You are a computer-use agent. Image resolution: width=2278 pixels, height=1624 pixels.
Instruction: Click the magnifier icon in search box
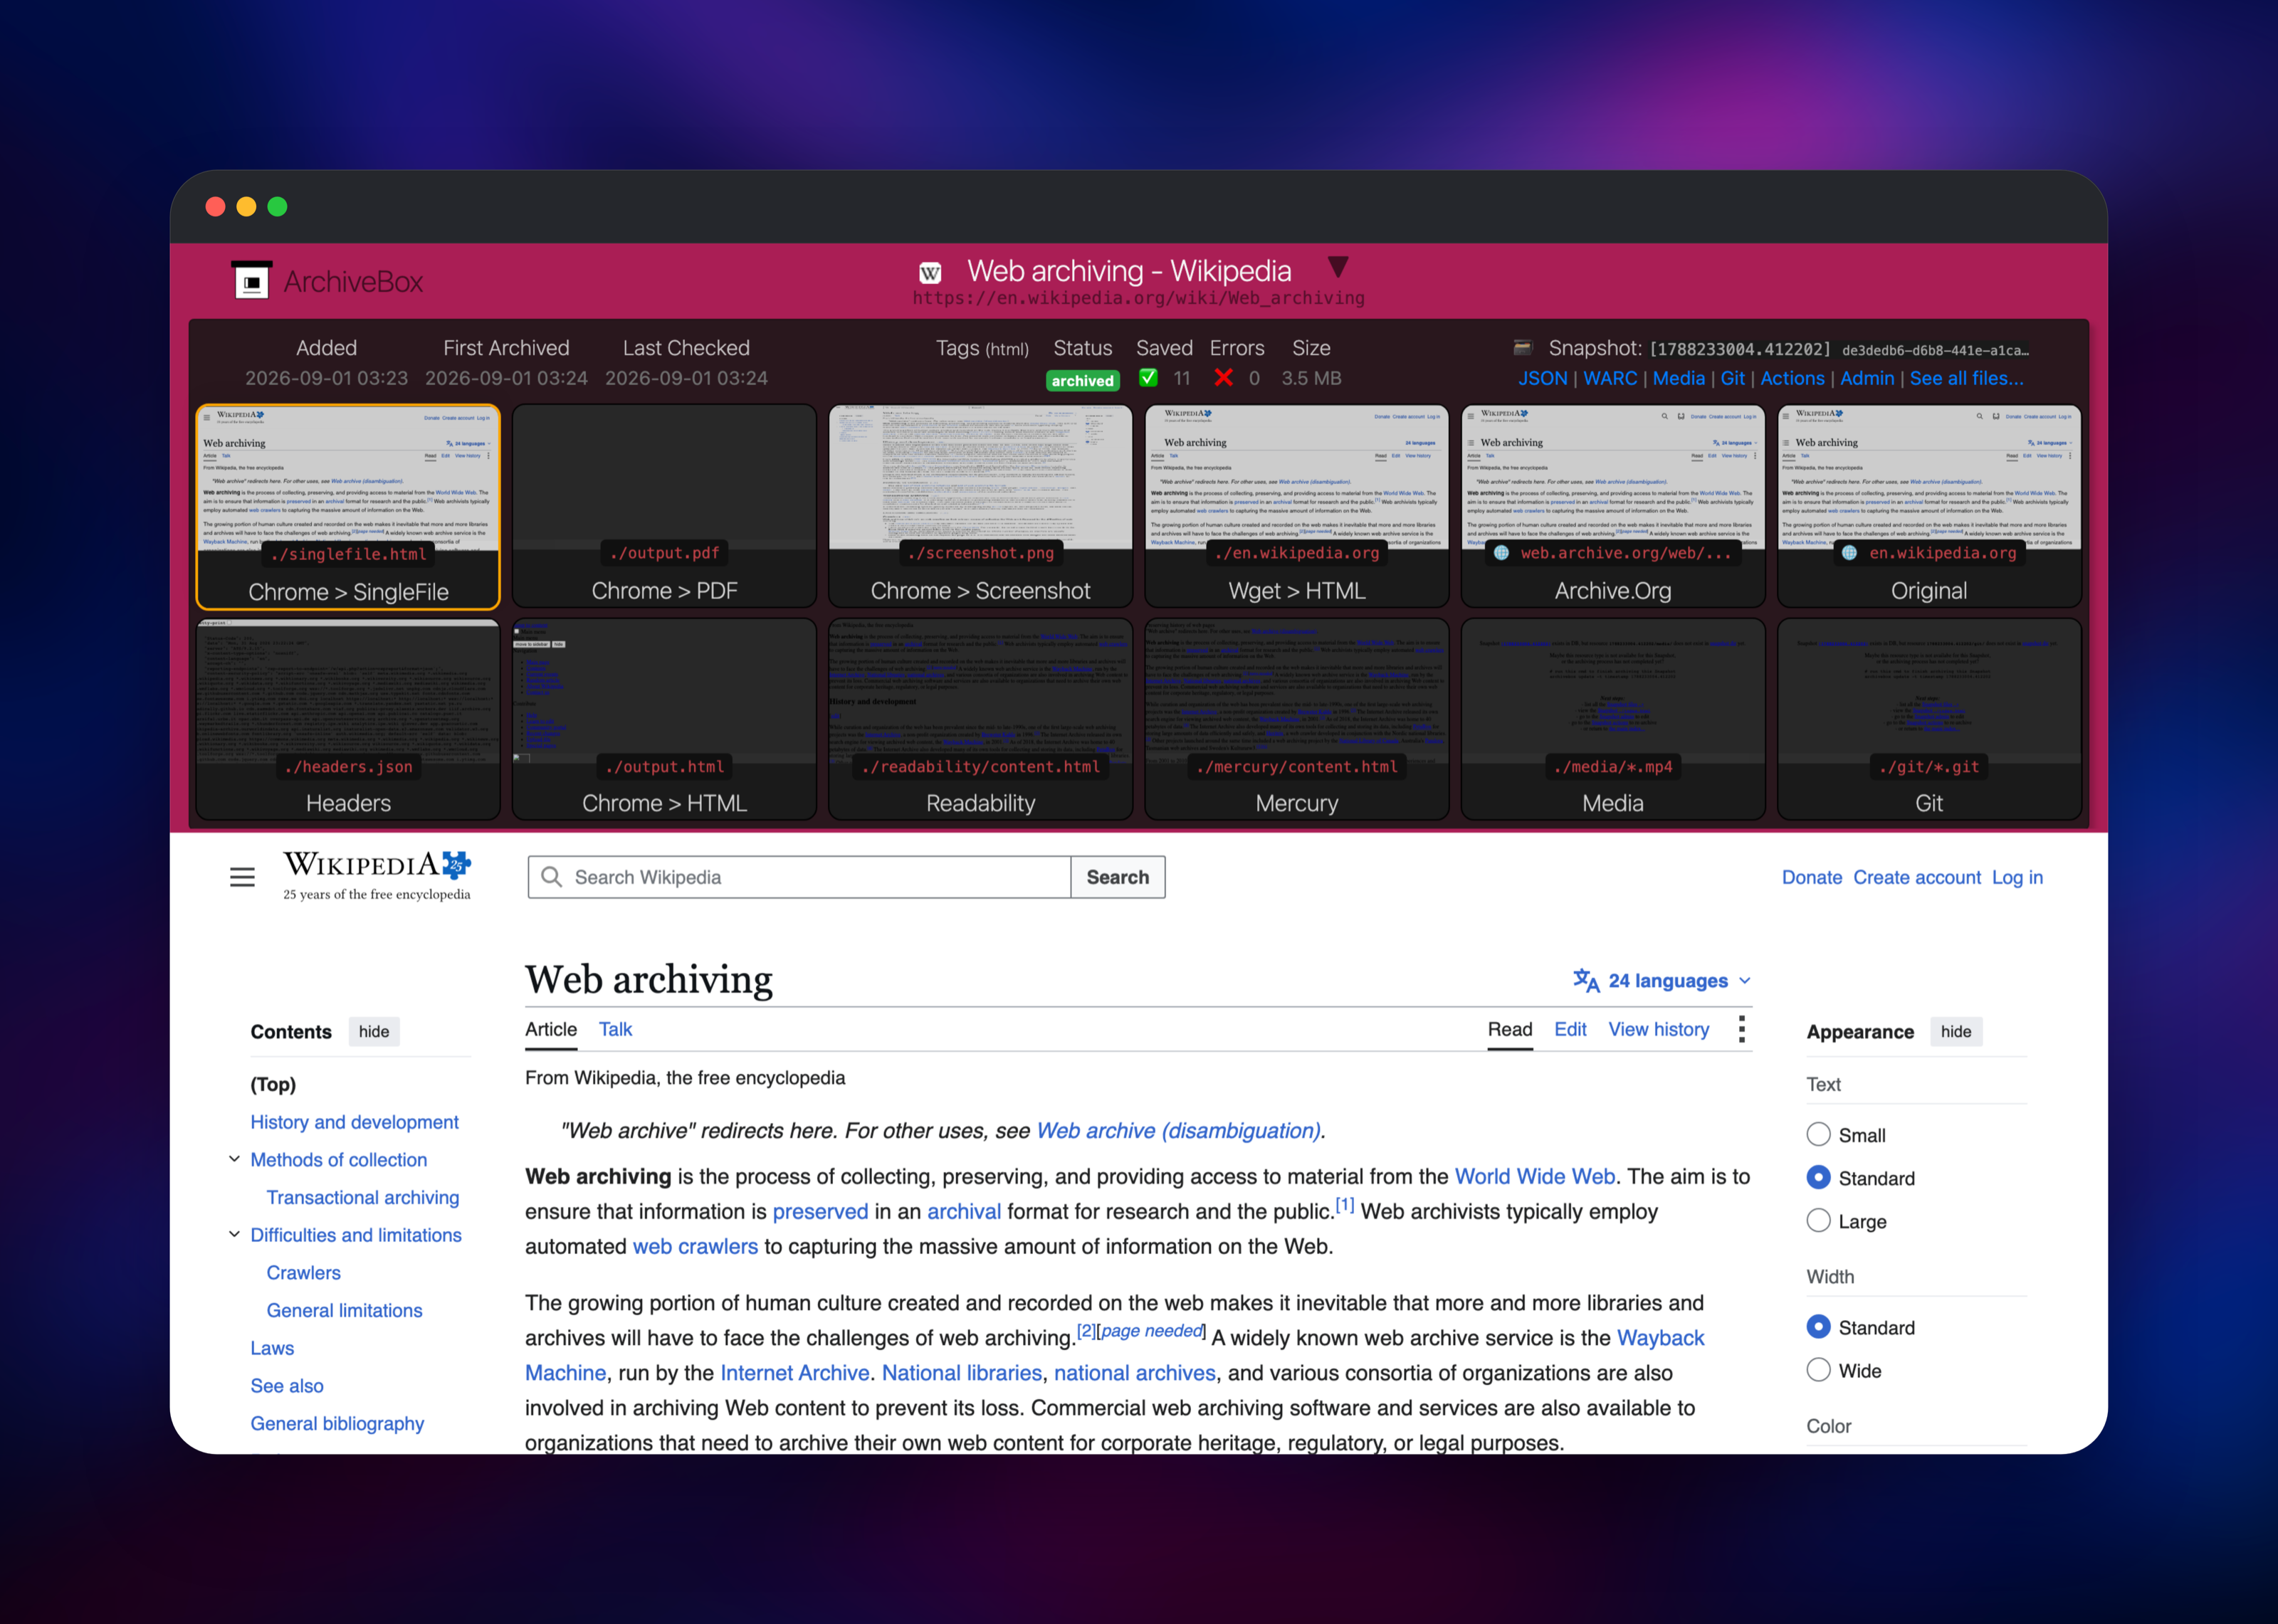click(x=551, y=877)
